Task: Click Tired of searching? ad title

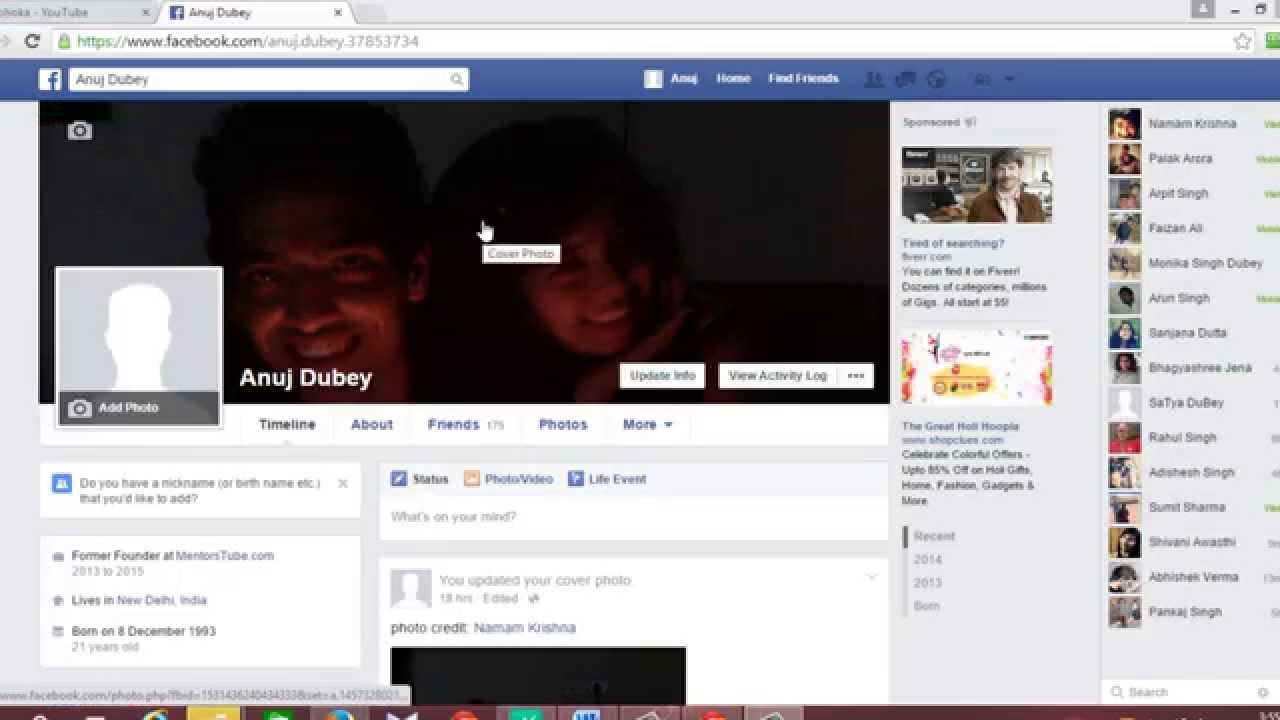Action: click(953, 243)
